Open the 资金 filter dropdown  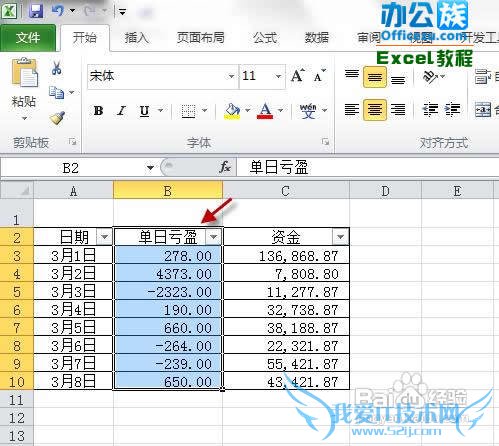tap(340, 237)
